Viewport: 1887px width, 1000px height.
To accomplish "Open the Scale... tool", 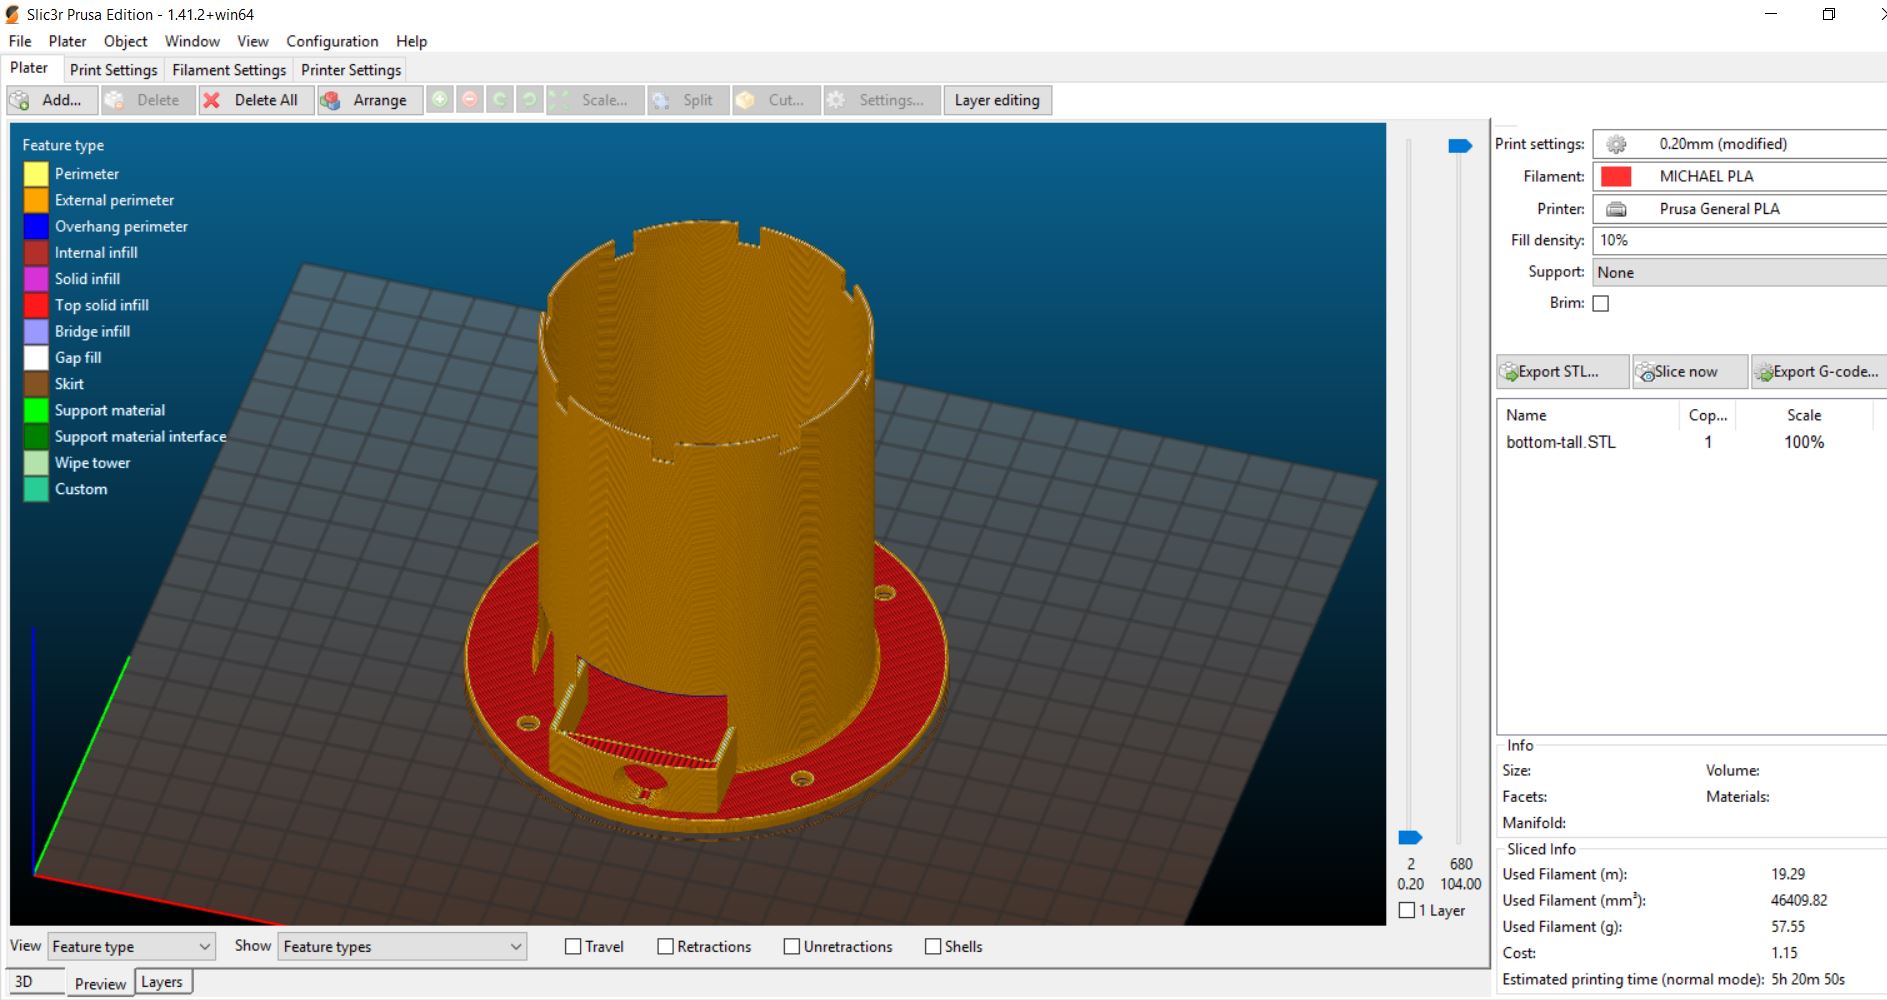I will click(x=594, y=100).
